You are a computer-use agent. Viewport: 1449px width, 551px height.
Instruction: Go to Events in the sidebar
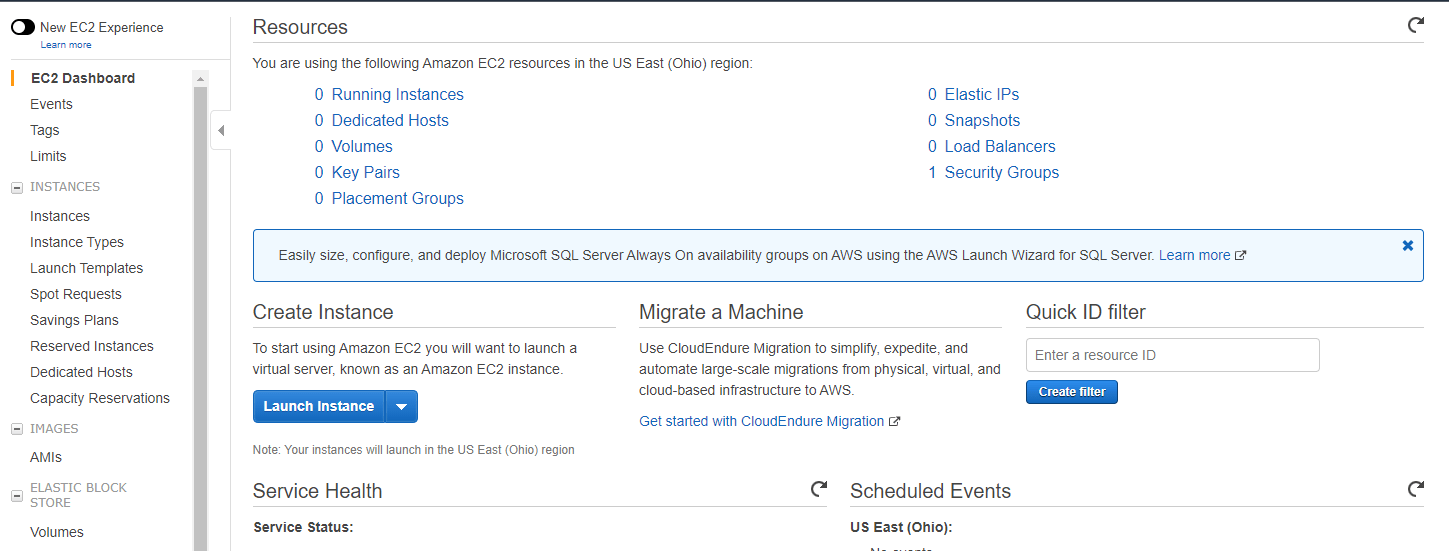tap(51, 104)
